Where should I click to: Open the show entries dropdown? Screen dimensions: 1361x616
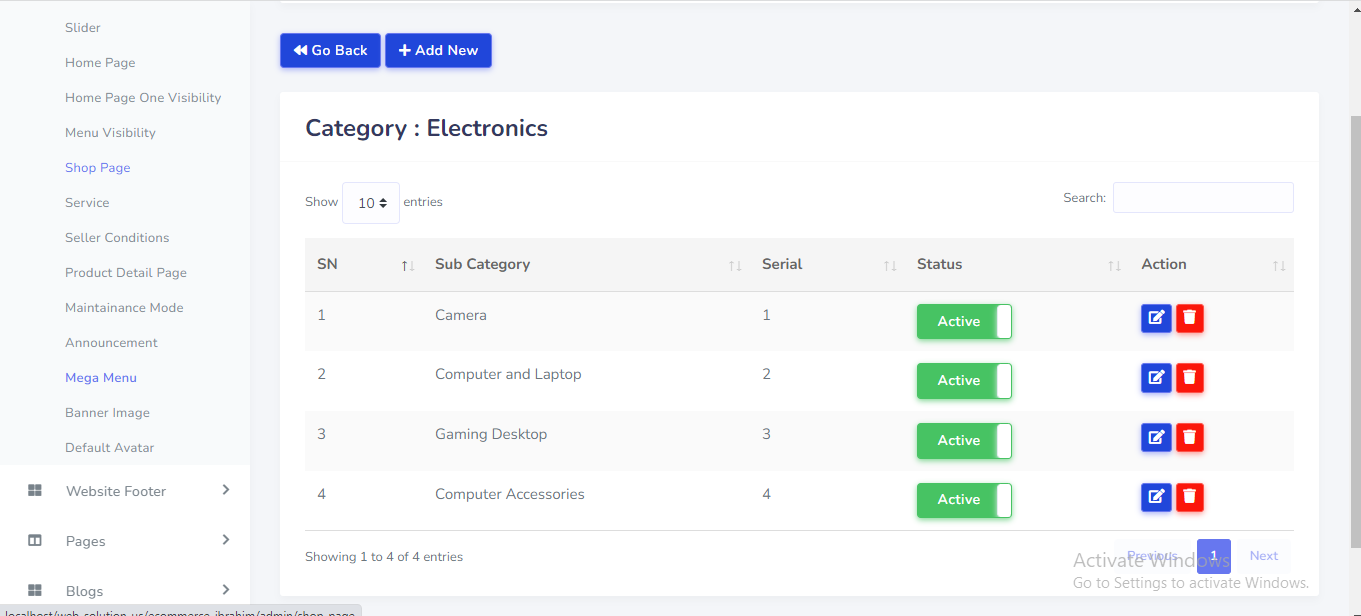pyautogui.click(x=371, y=203)
